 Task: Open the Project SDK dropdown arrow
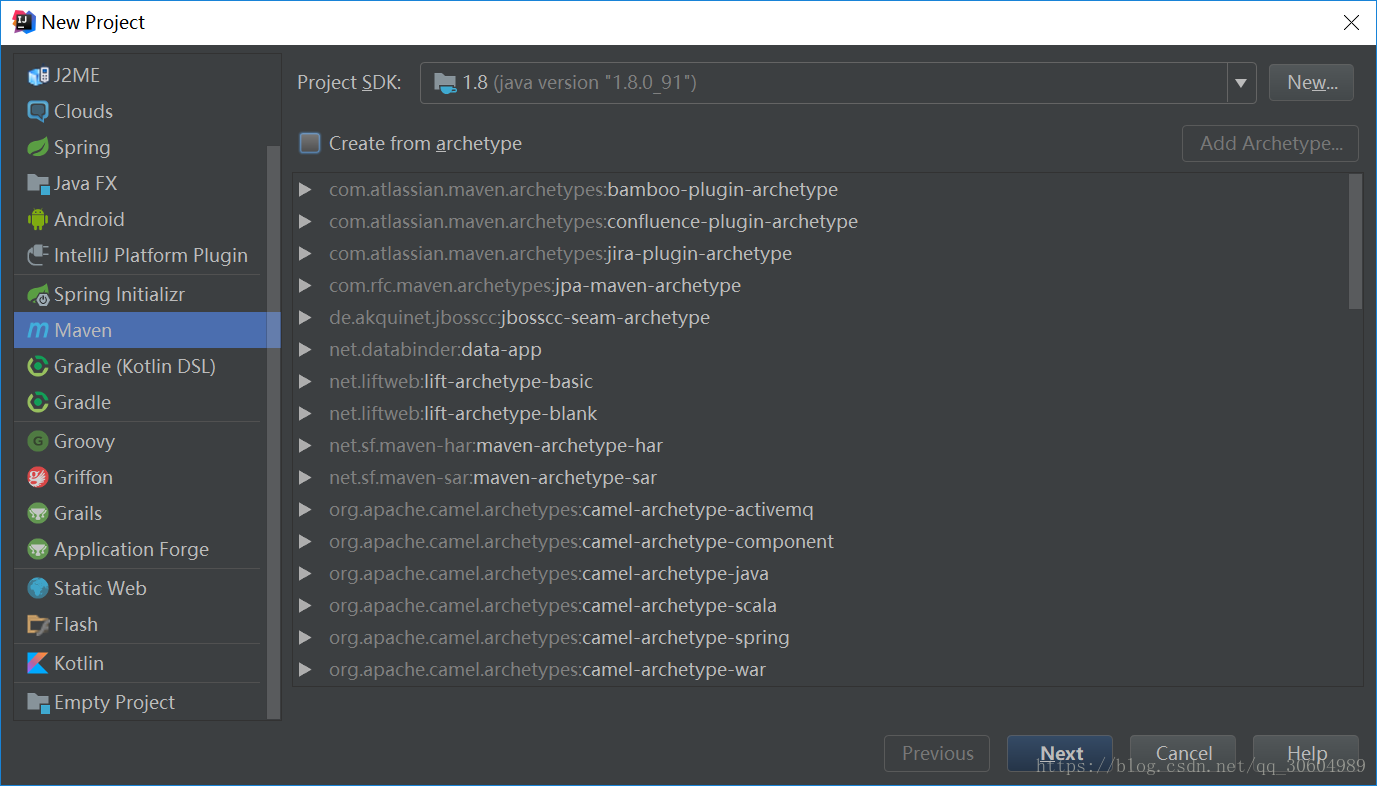point(1241,83)
